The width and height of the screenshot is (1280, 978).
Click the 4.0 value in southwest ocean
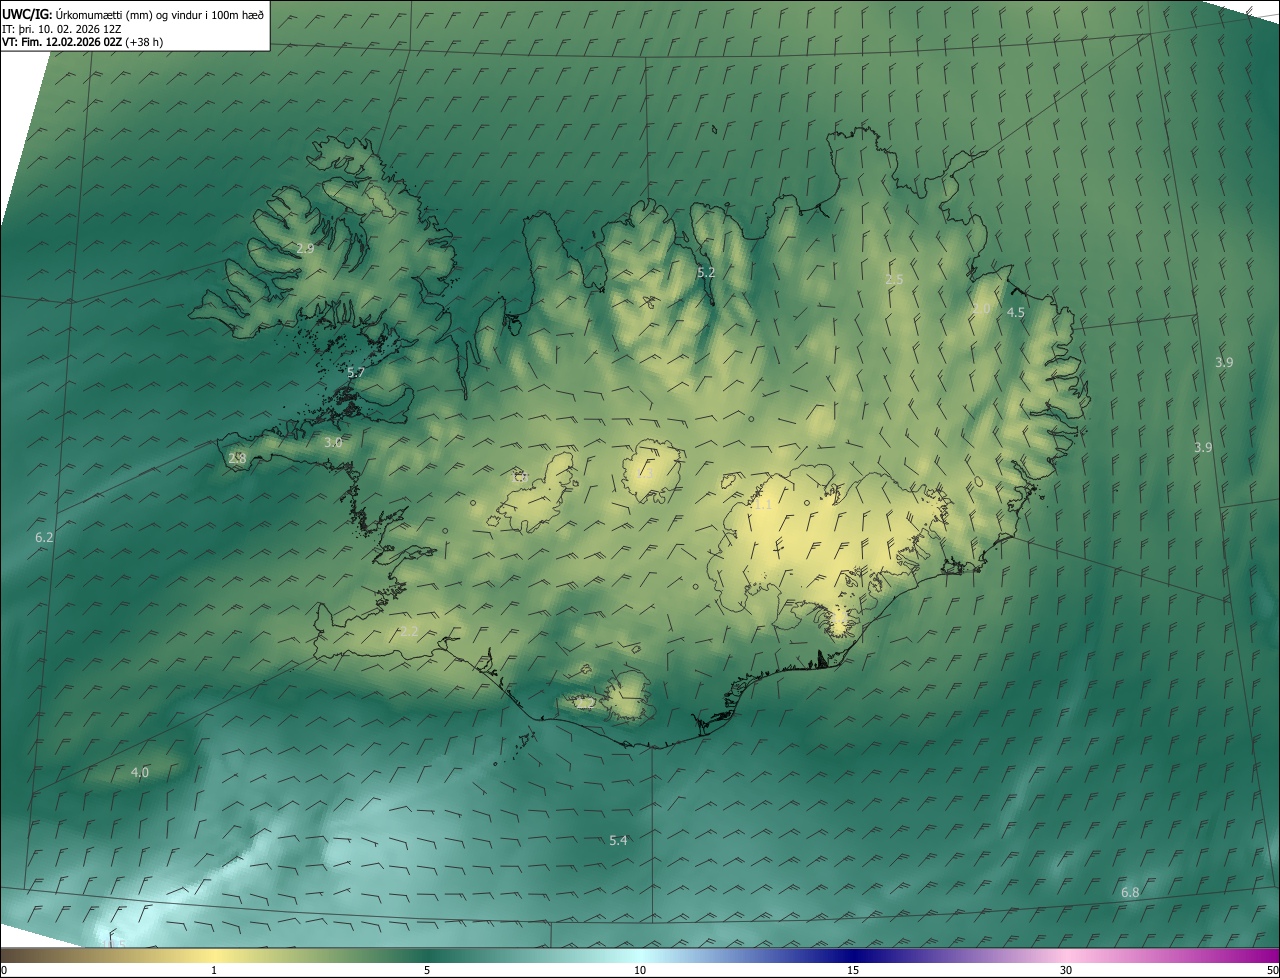coord(140,772)
